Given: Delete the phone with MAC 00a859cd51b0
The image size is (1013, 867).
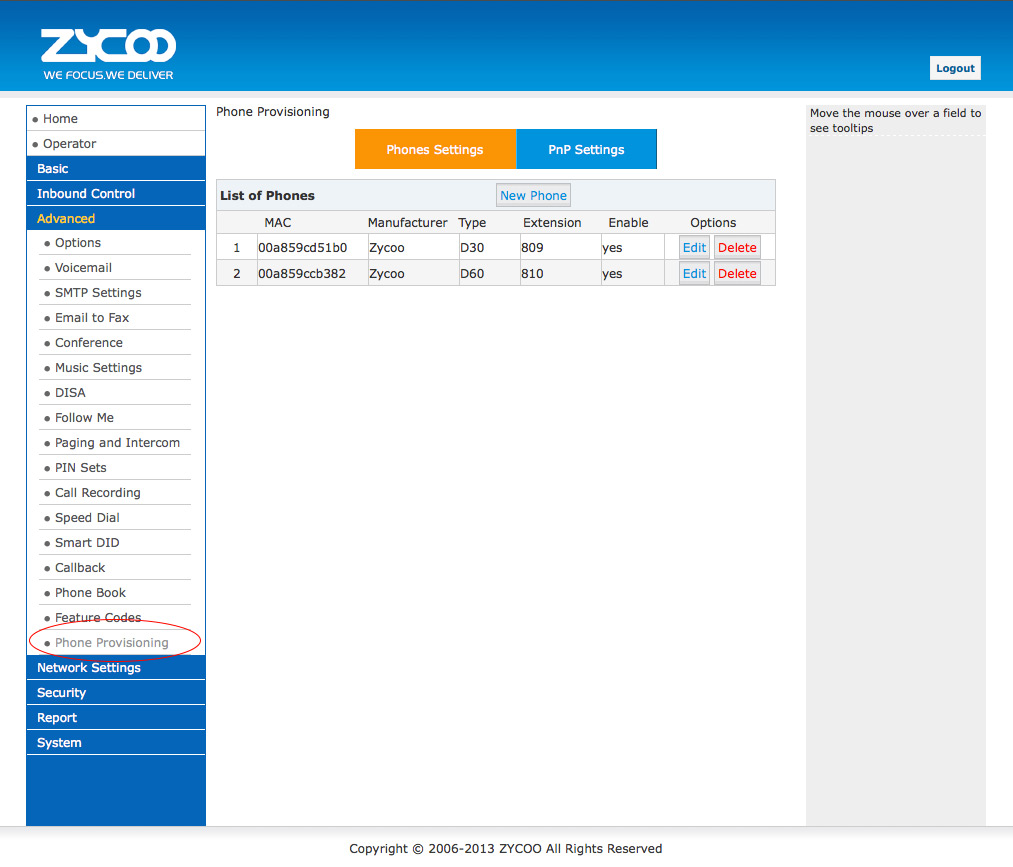Looking at the screenshot, I should point(737,247).
